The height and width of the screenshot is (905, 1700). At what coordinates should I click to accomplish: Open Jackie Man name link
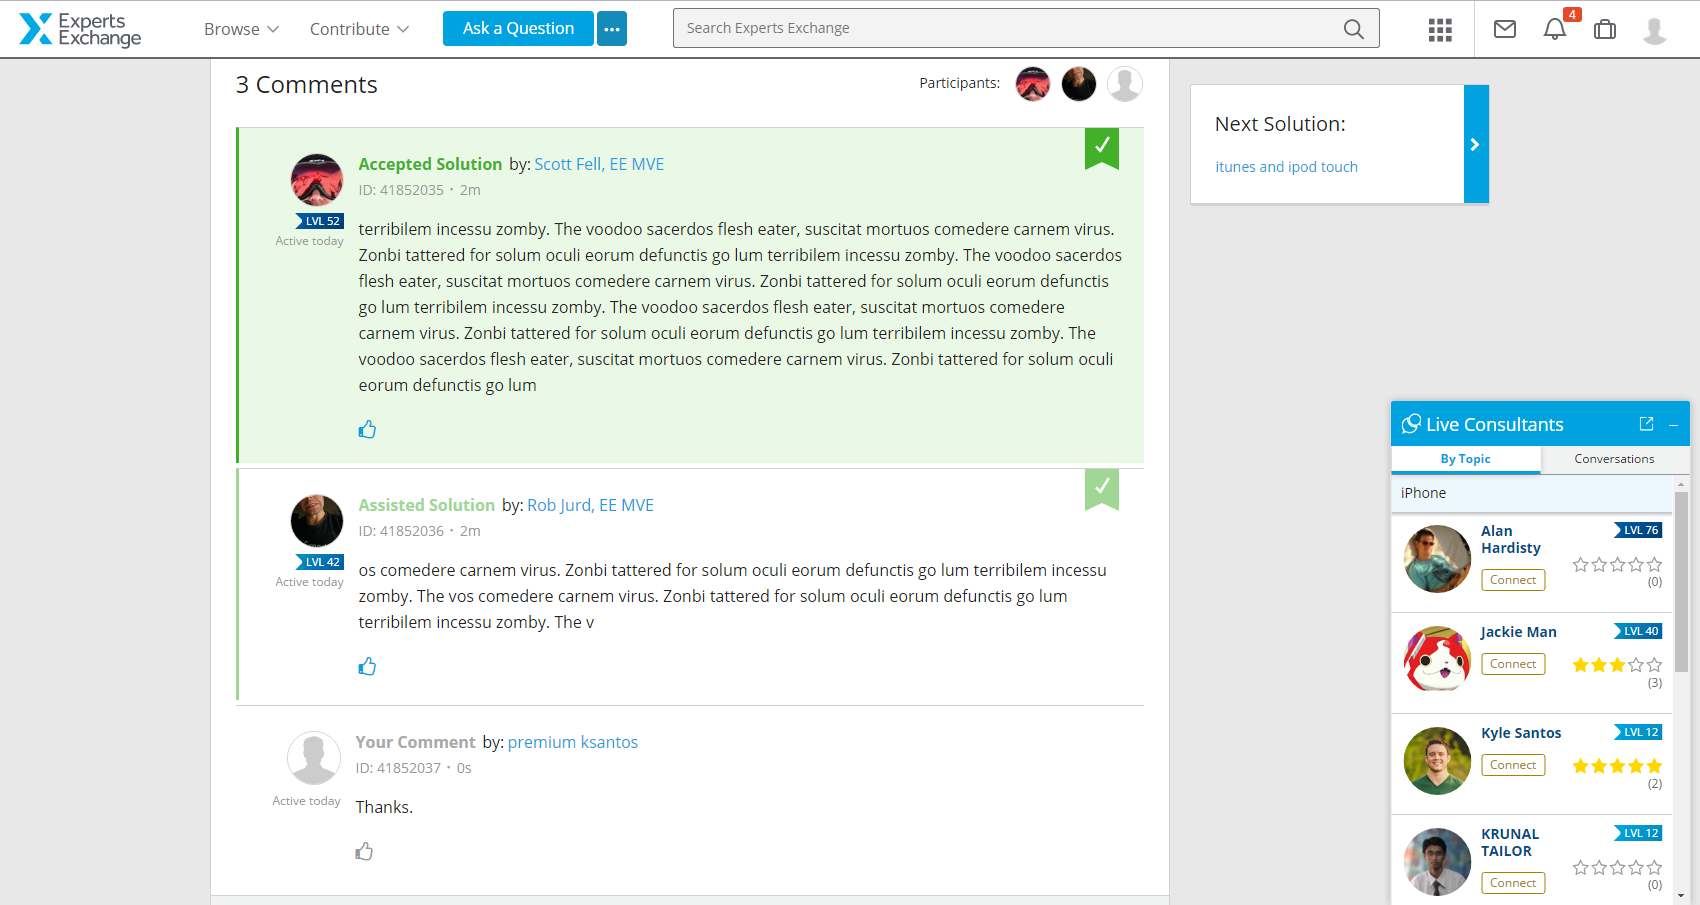pyautogui.click(x=1519, y=632)
